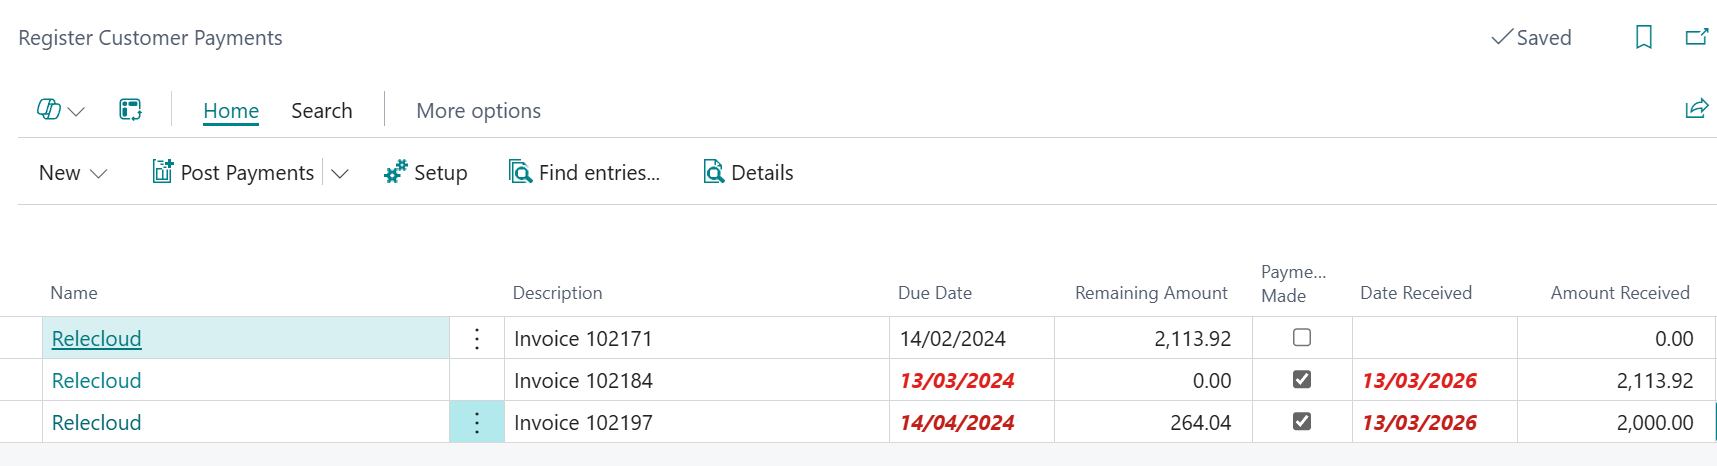This screenshot has width=1717, height=466.
Task: Expand the Post Payments dropdown arrow
Action: click(340, 173)
